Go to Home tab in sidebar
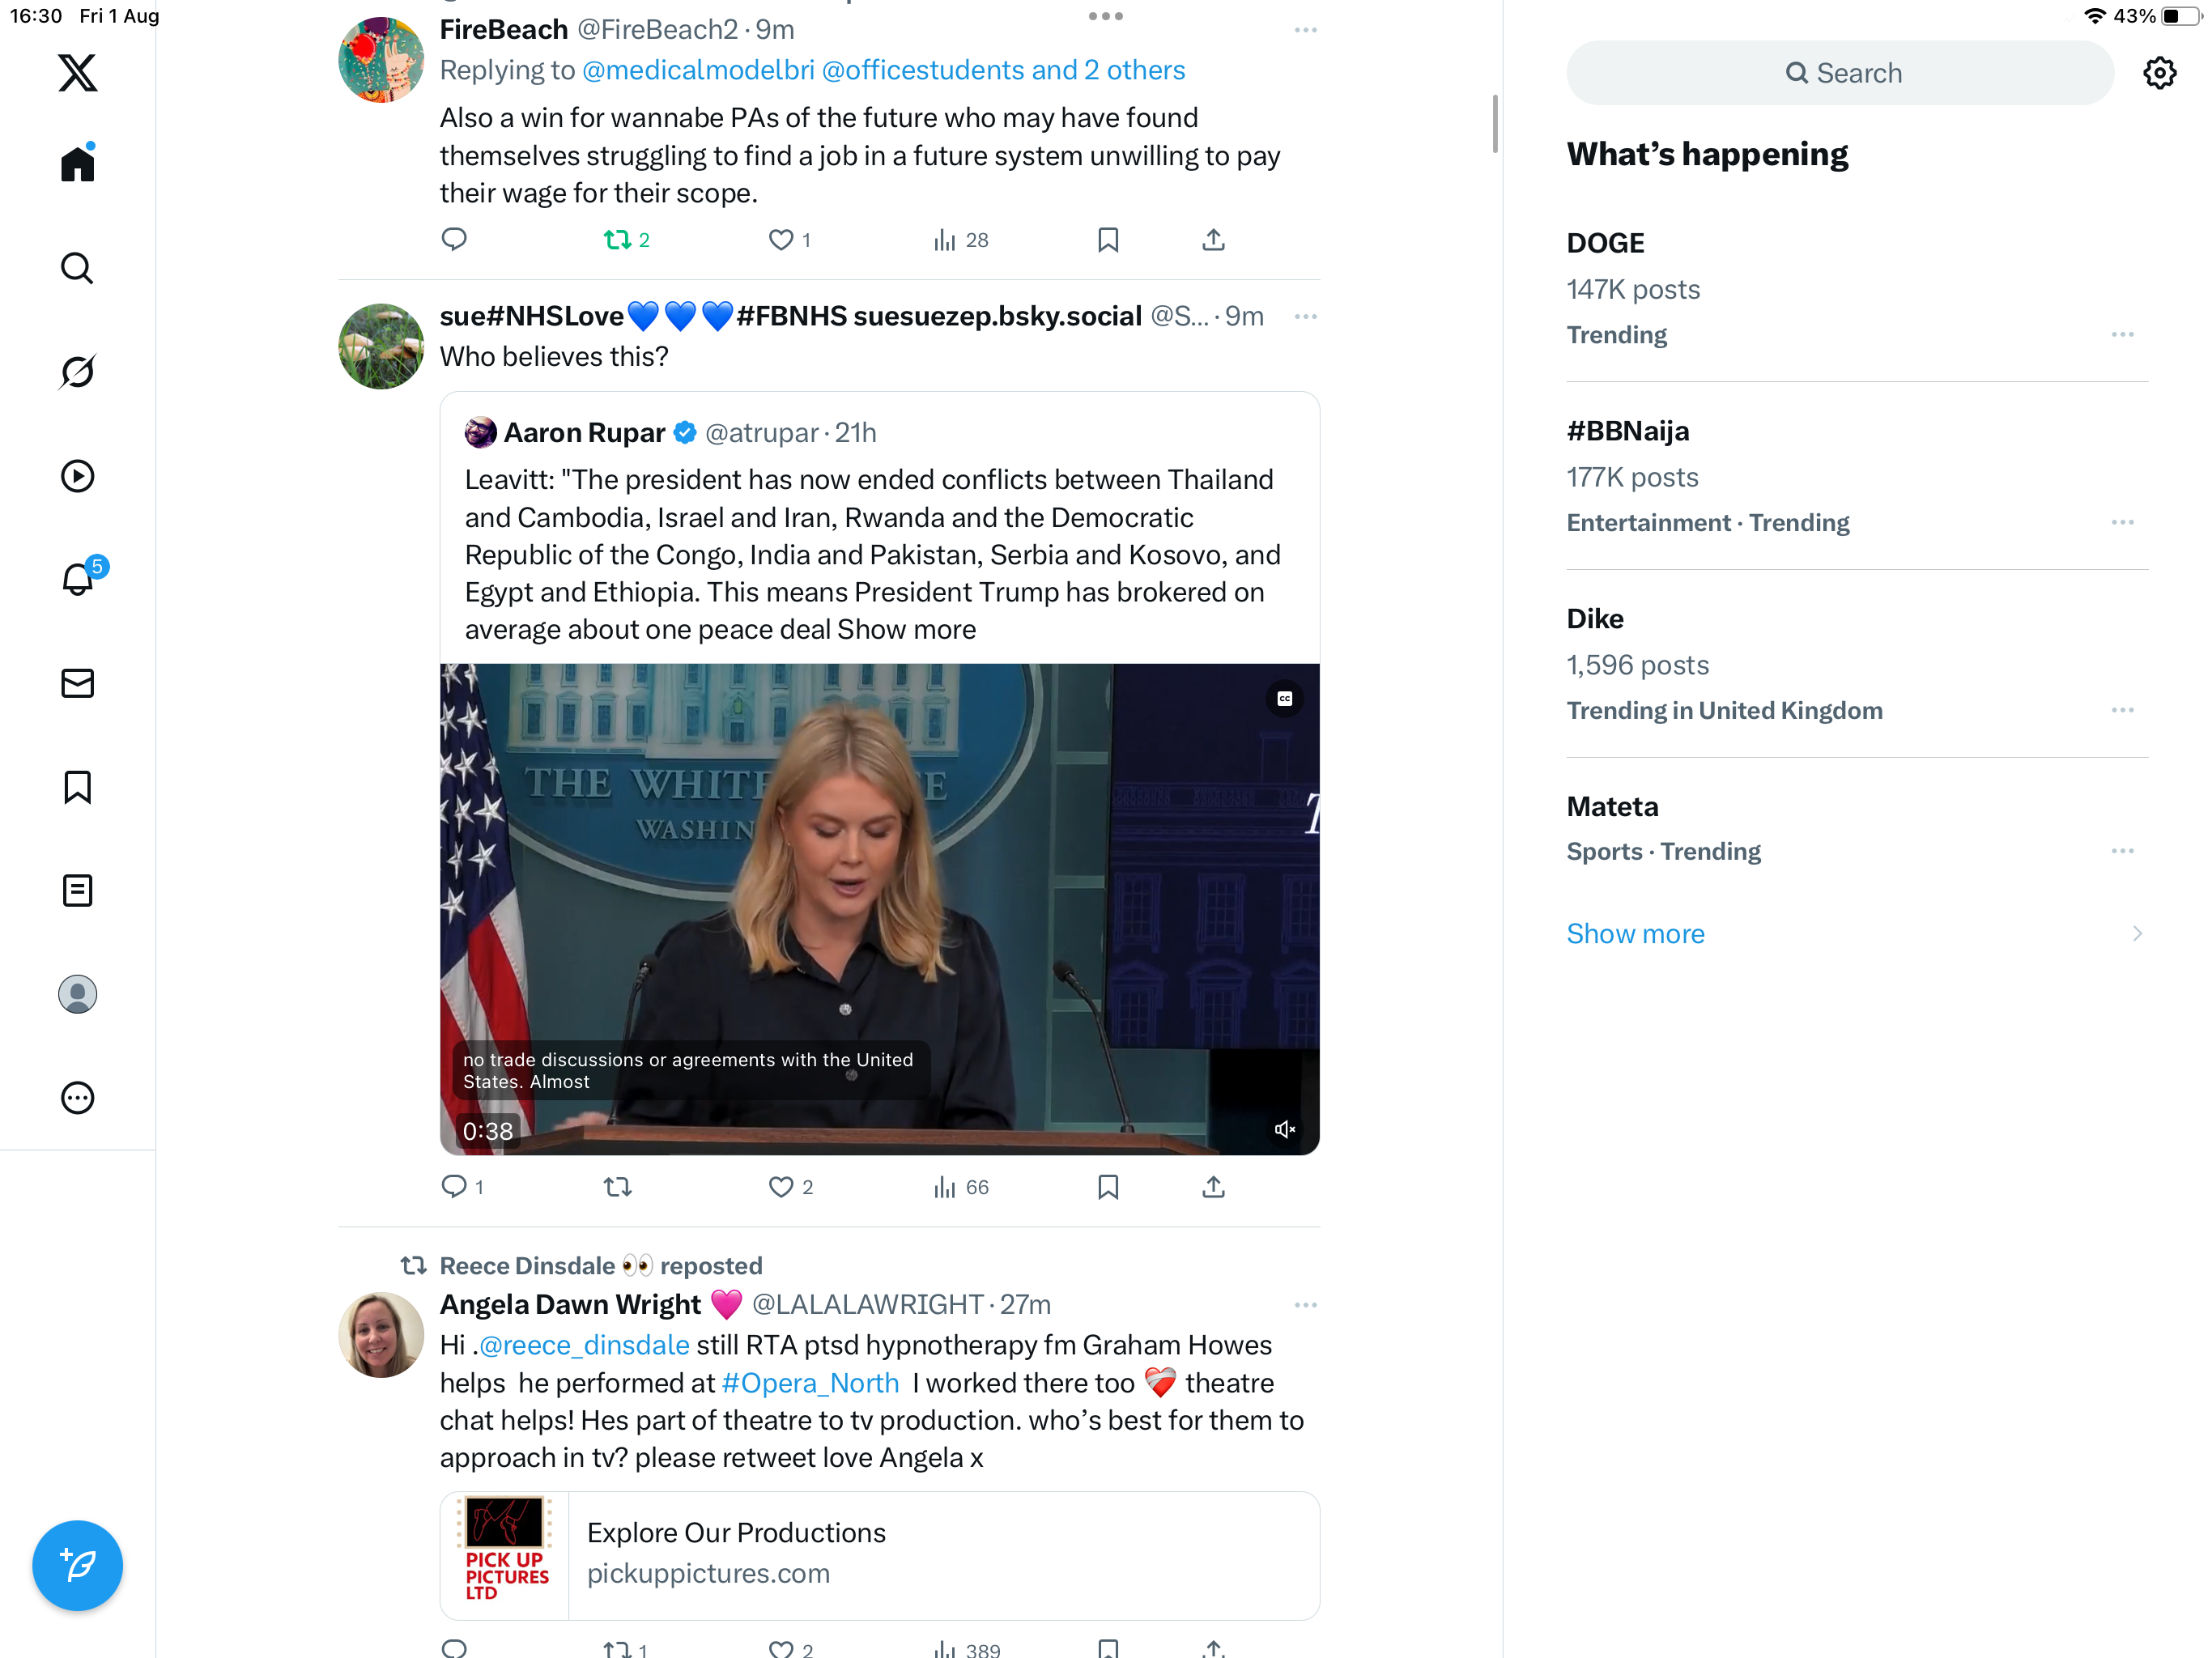2212x1658 pixels. (x=77, y=164)
